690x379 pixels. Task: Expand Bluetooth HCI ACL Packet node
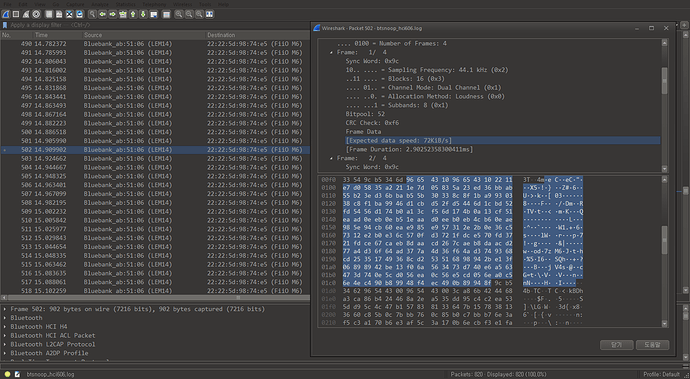tap(5, 335)
